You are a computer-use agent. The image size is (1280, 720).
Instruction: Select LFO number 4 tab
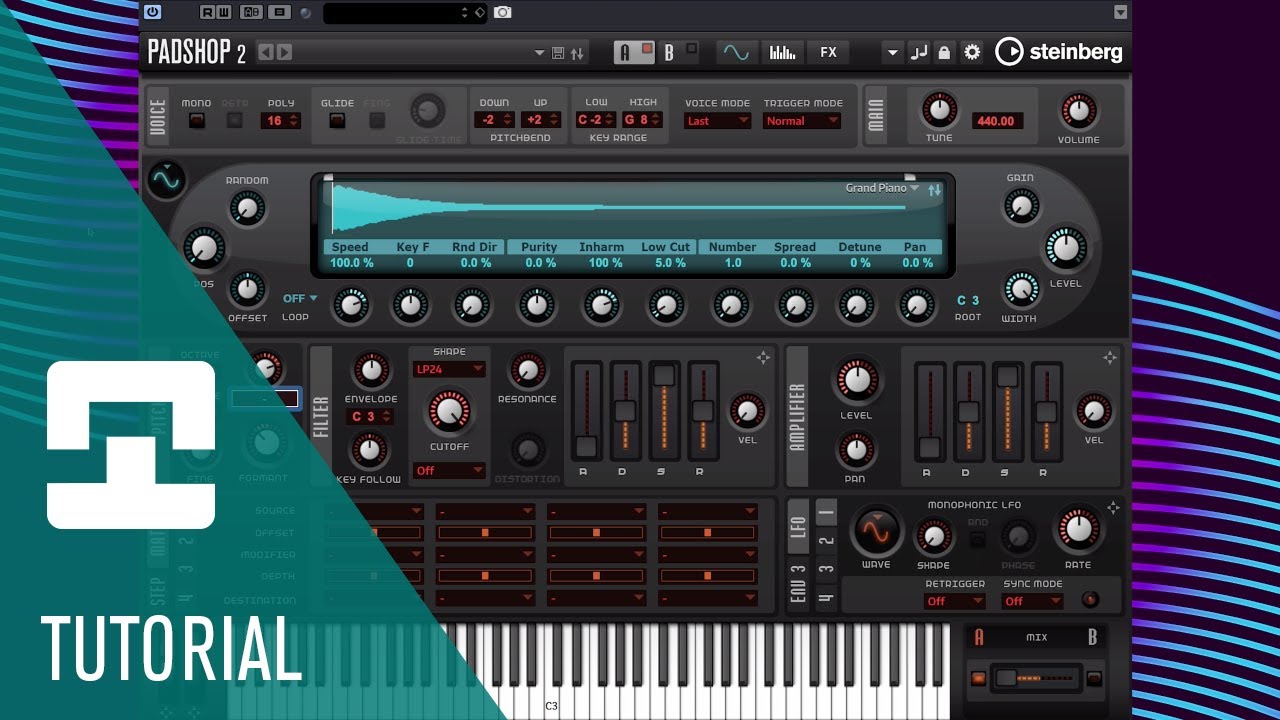(x=826, y=598)
